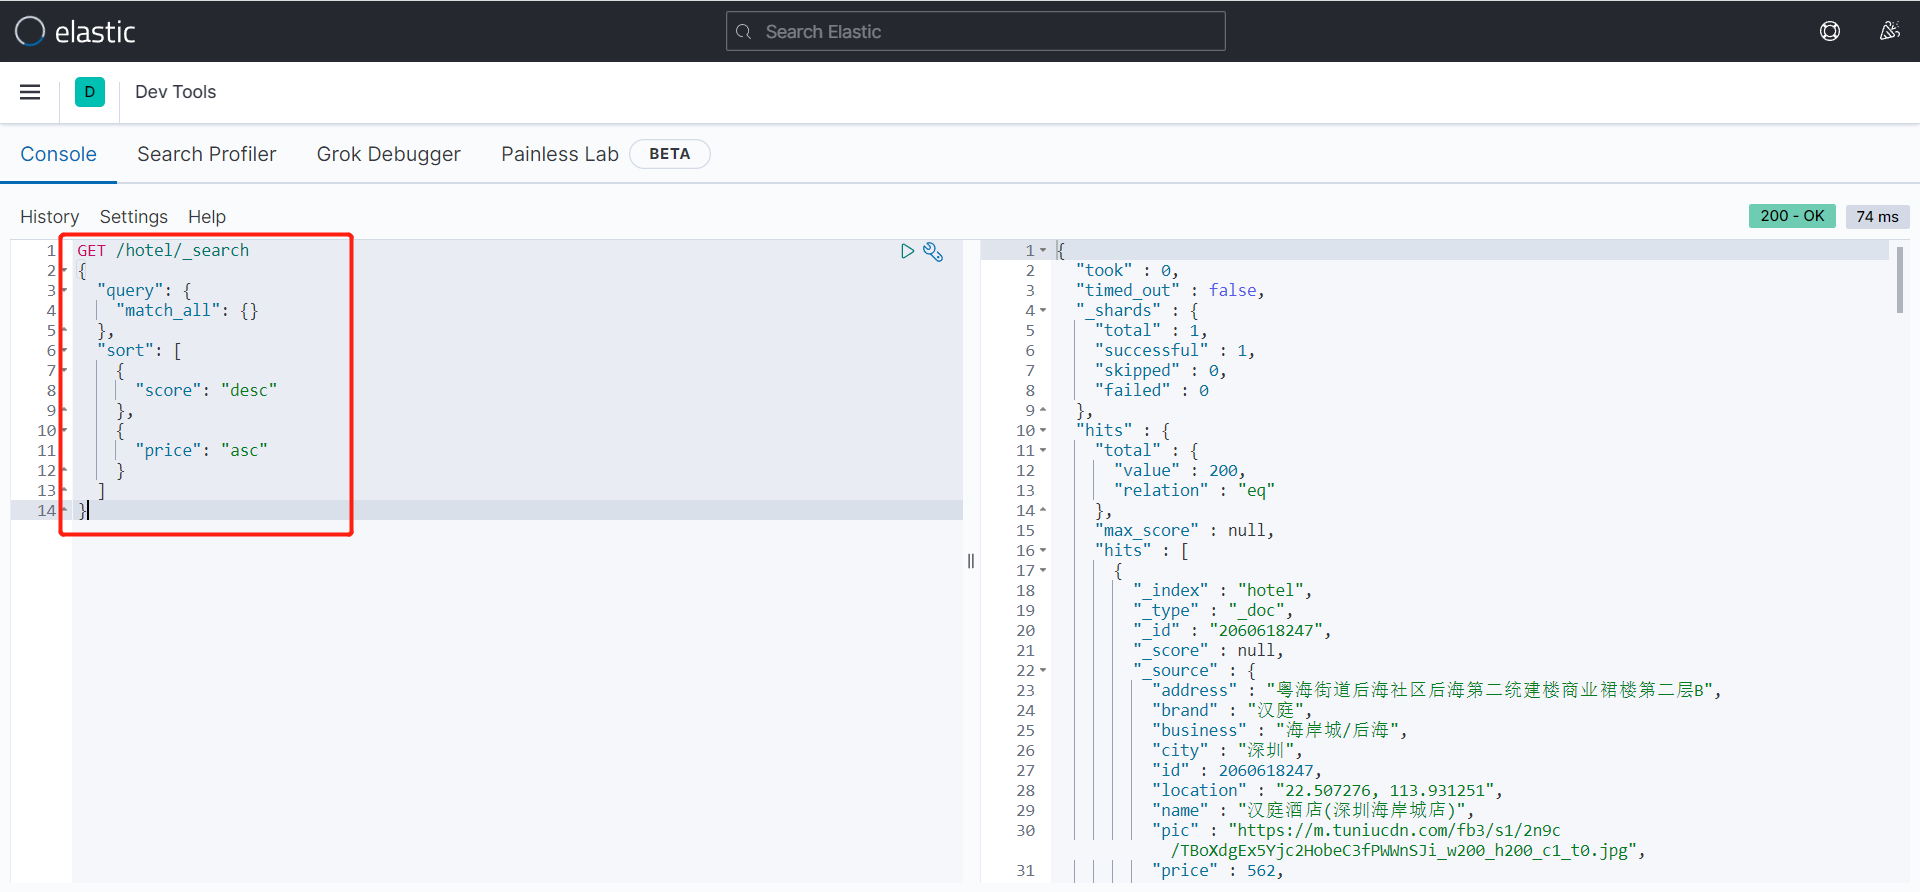Screen dimensions: 1920x892
Task: Collapse the "_shards" block fold arrow
Action: point(1043,311)
